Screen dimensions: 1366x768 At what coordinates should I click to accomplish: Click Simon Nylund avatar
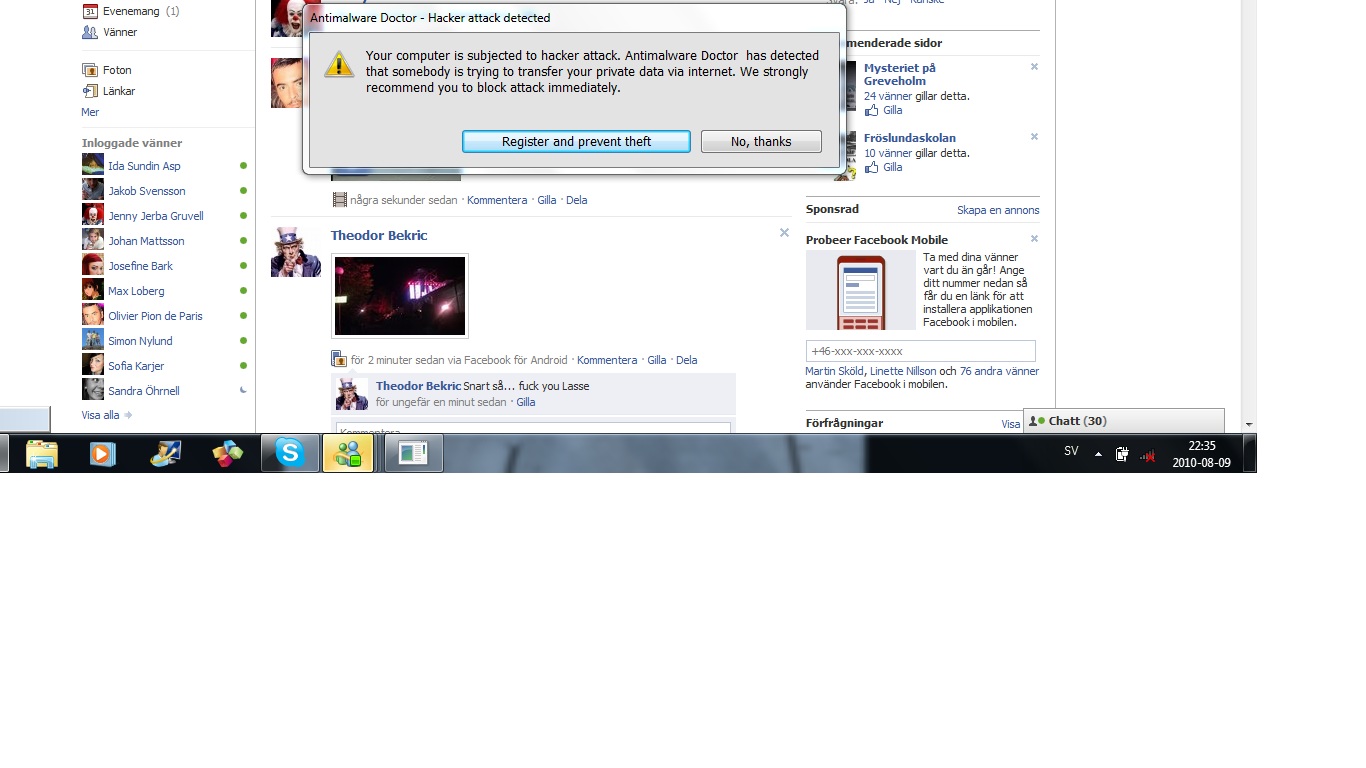tap(93, 340)
